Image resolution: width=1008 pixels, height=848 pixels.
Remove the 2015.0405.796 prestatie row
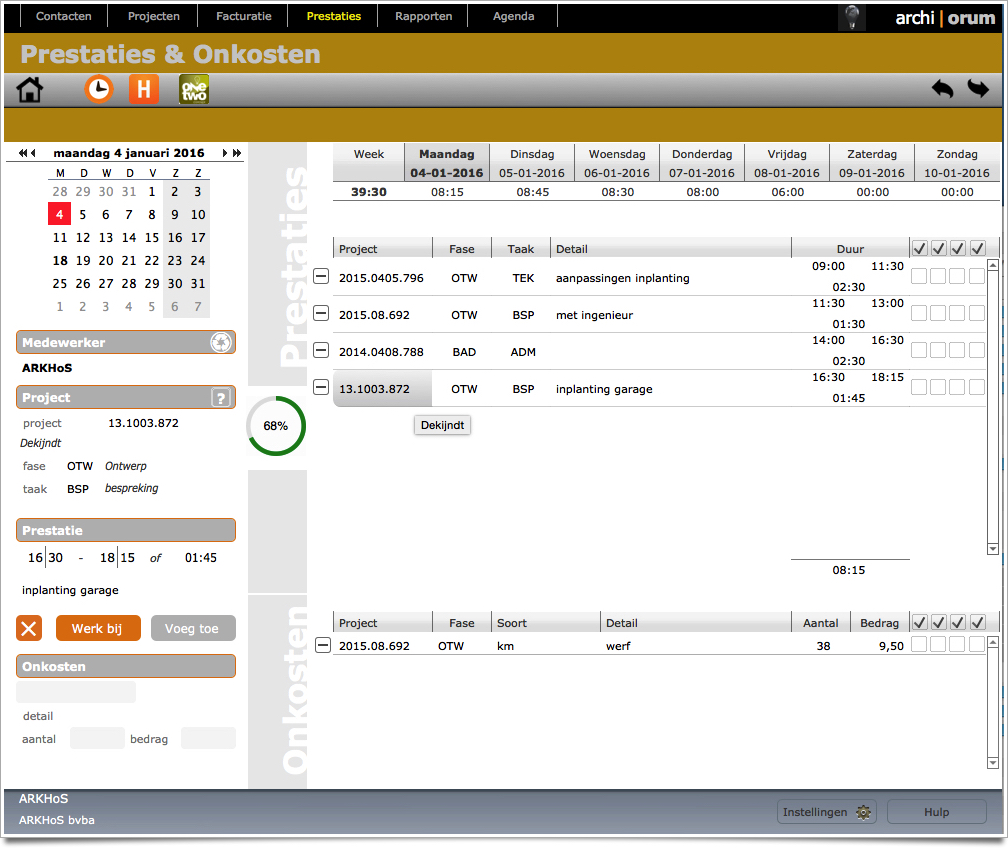pyautogui.click(x=321, y=276)
